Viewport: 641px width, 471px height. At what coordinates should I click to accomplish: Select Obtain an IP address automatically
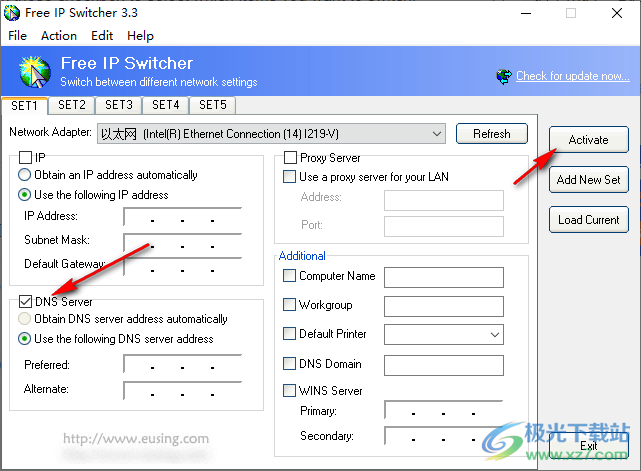coord(25,175)
